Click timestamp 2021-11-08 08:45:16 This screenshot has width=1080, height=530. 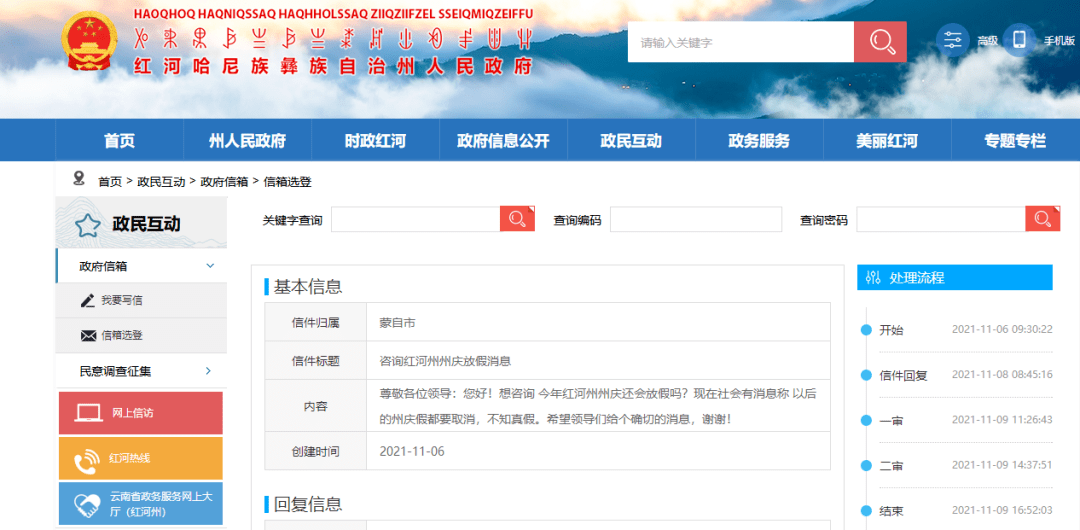point(1002,375)
